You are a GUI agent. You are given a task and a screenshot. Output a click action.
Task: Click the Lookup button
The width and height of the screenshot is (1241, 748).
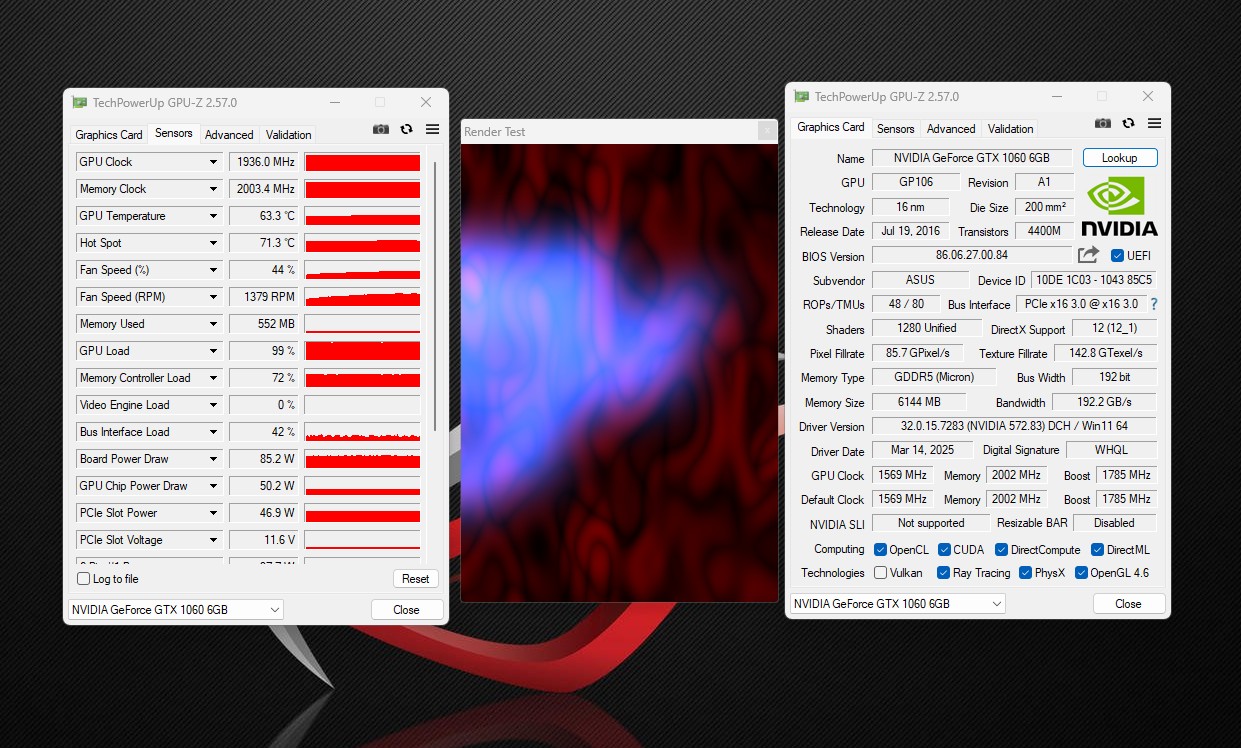(x=1120, y=158)
